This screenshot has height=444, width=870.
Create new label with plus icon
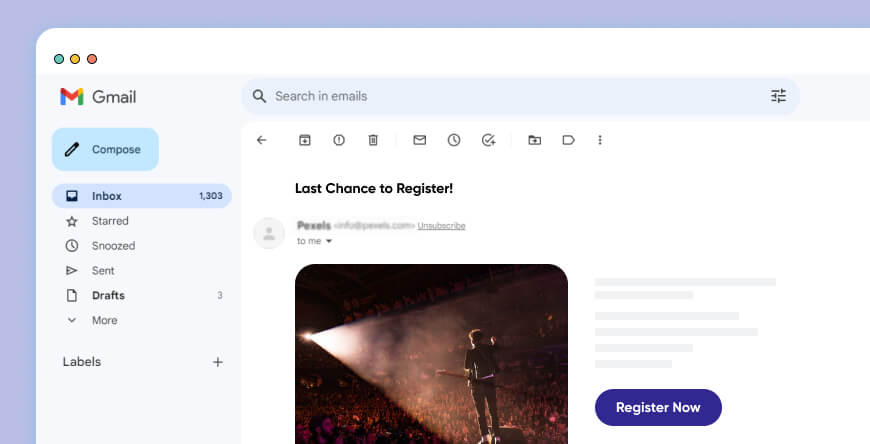[x=218, y=362]
